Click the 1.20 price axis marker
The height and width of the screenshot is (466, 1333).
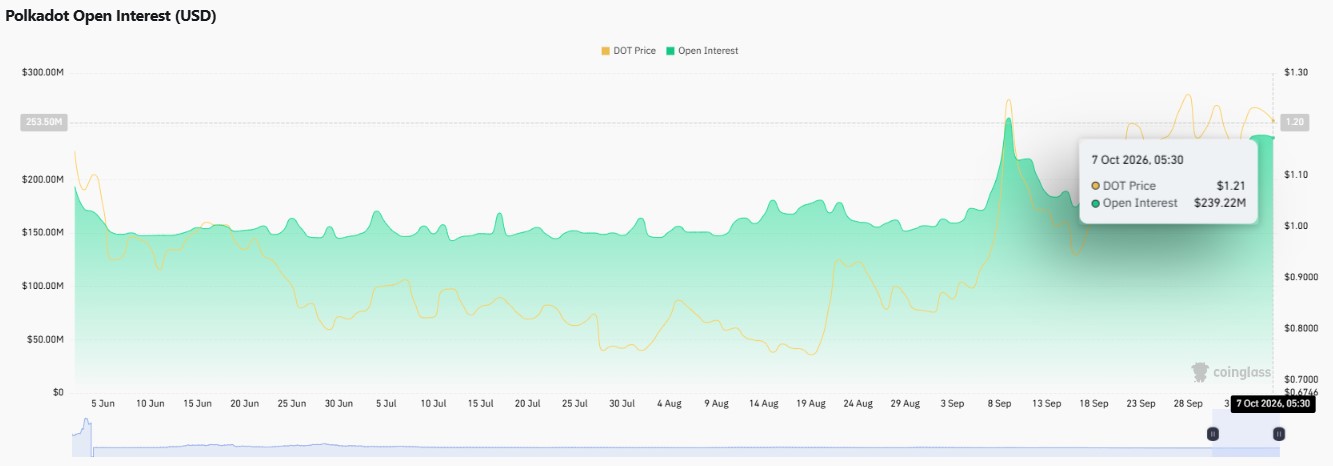(1296, 123)
